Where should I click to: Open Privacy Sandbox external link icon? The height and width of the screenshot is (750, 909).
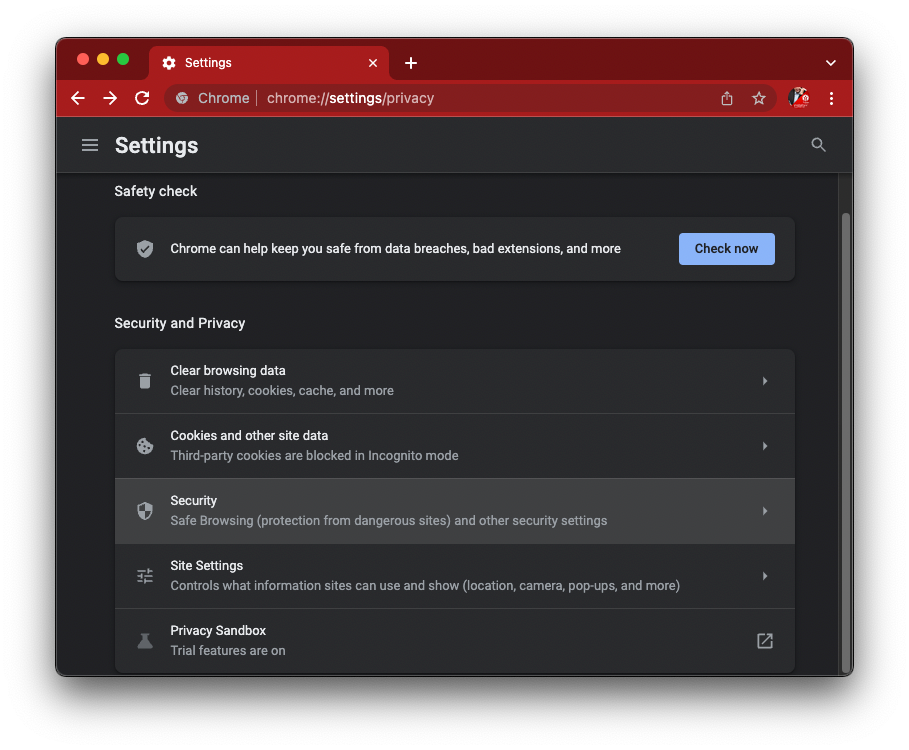(x=764, y=641)
